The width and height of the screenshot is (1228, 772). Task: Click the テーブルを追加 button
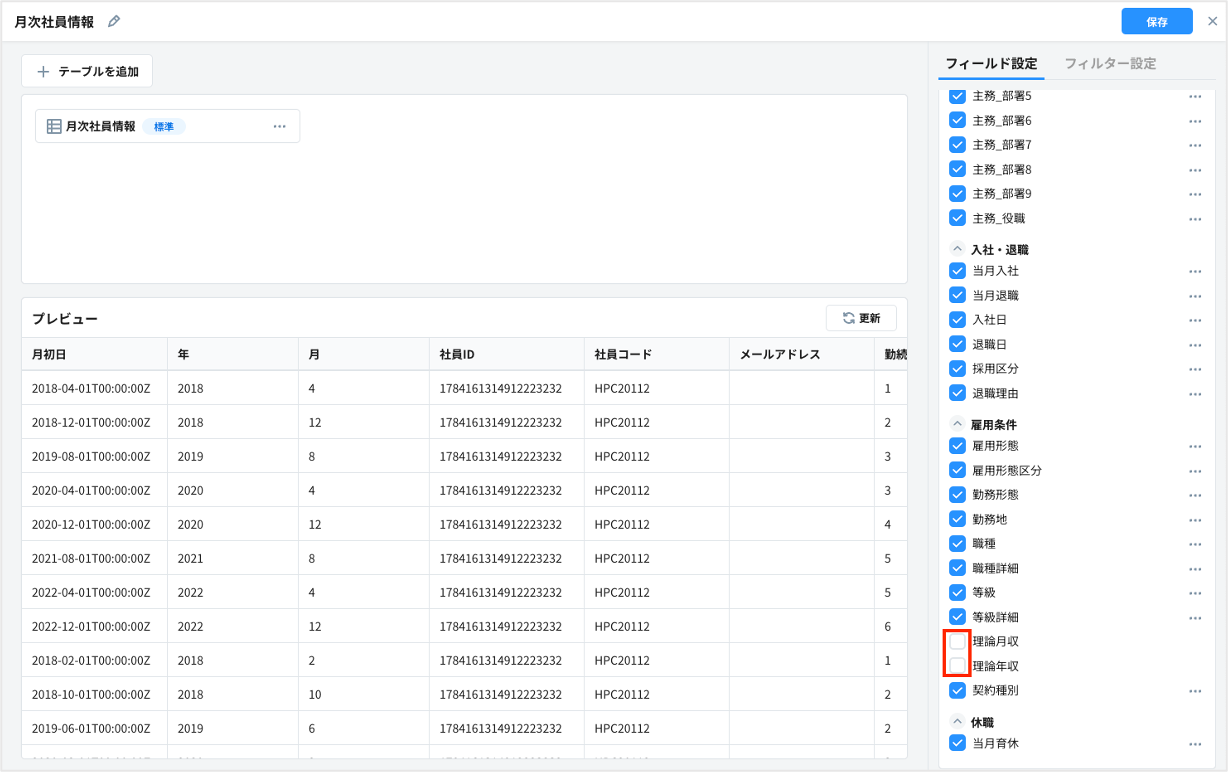point(87,72)
